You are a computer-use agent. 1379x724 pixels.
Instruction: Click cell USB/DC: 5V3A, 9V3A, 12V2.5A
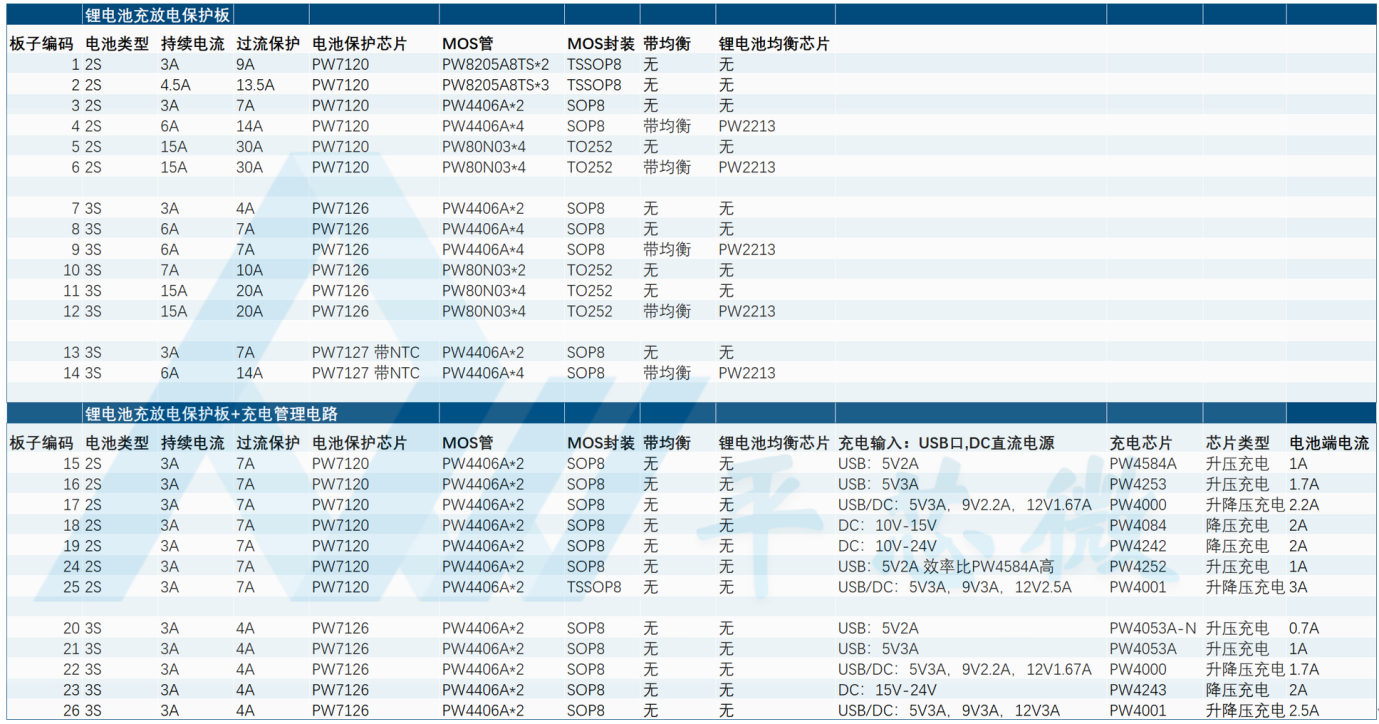955,587
